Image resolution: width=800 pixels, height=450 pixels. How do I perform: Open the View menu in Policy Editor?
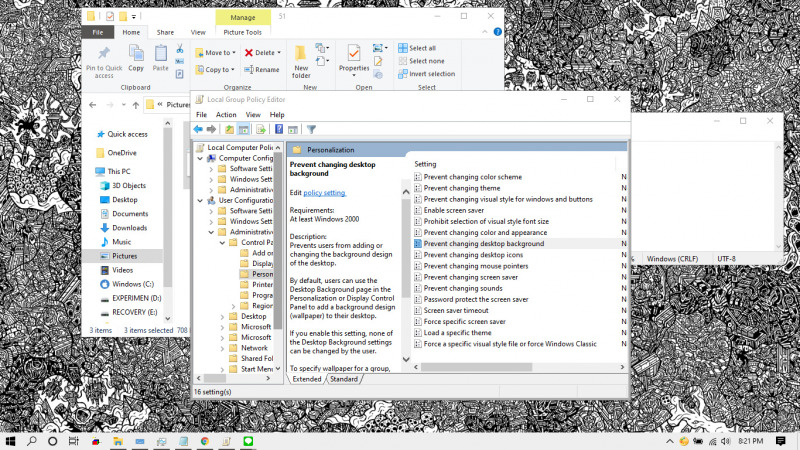coord(253,115)
